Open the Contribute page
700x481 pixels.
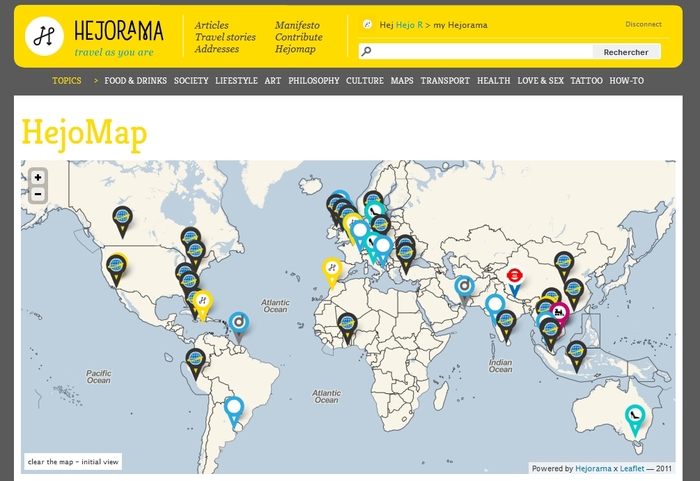(299, 37)
